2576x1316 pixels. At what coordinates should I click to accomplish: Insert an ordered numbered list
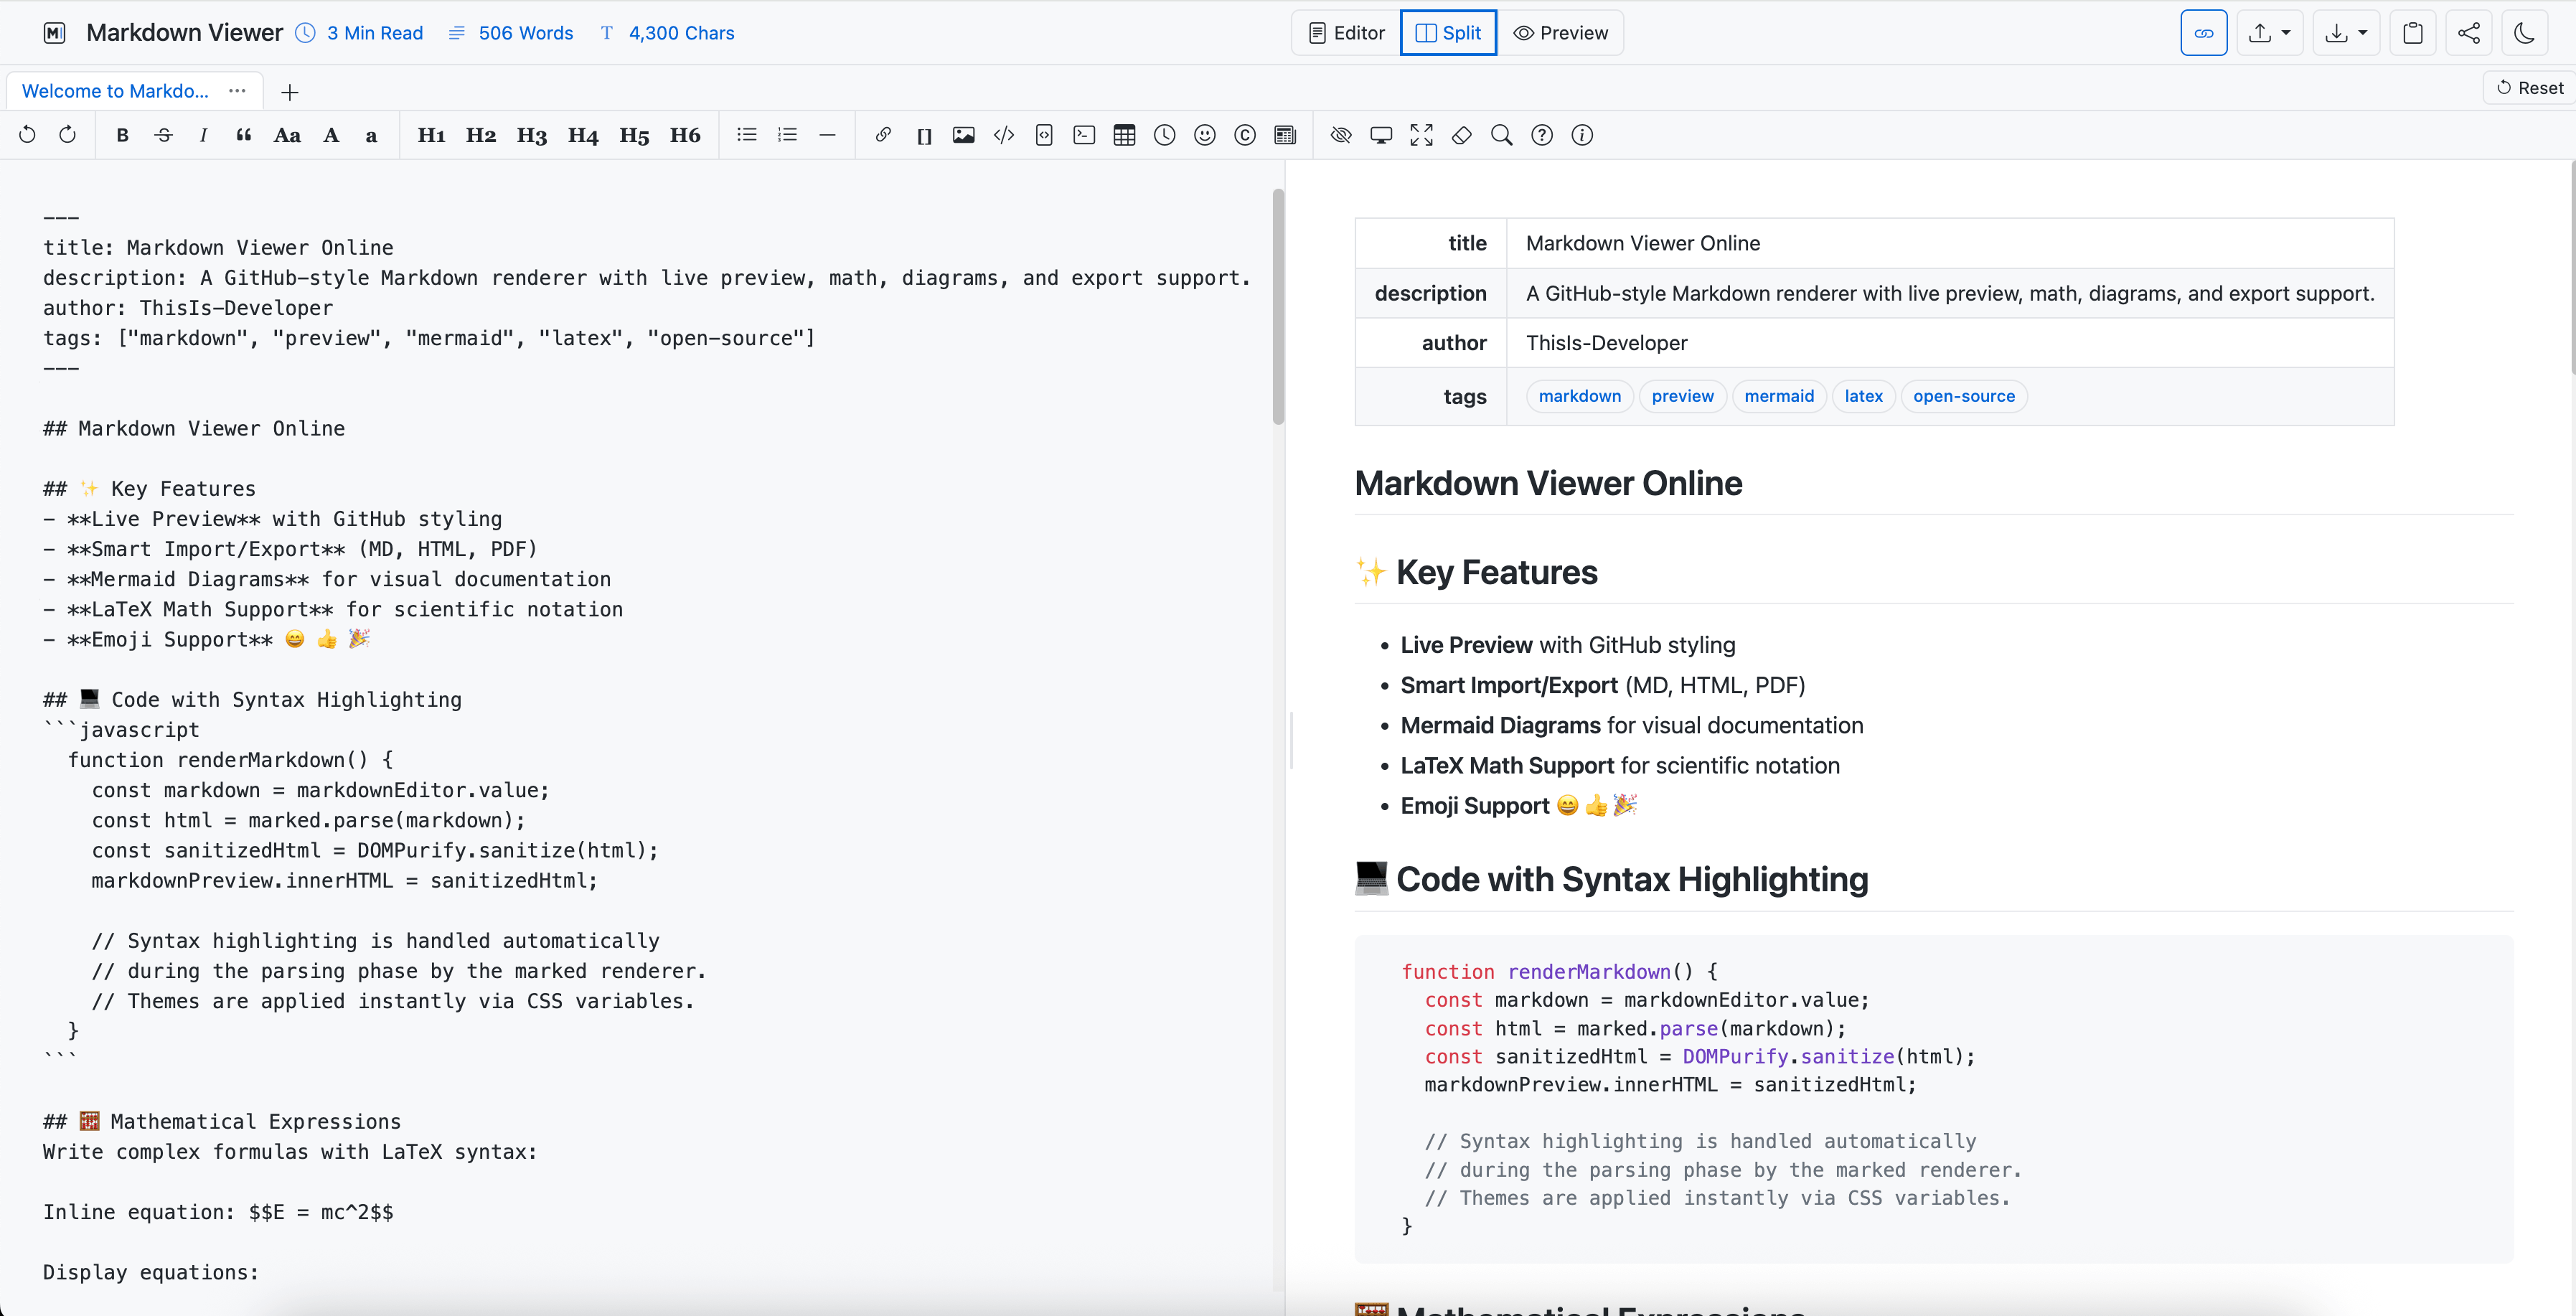(787, 135)
